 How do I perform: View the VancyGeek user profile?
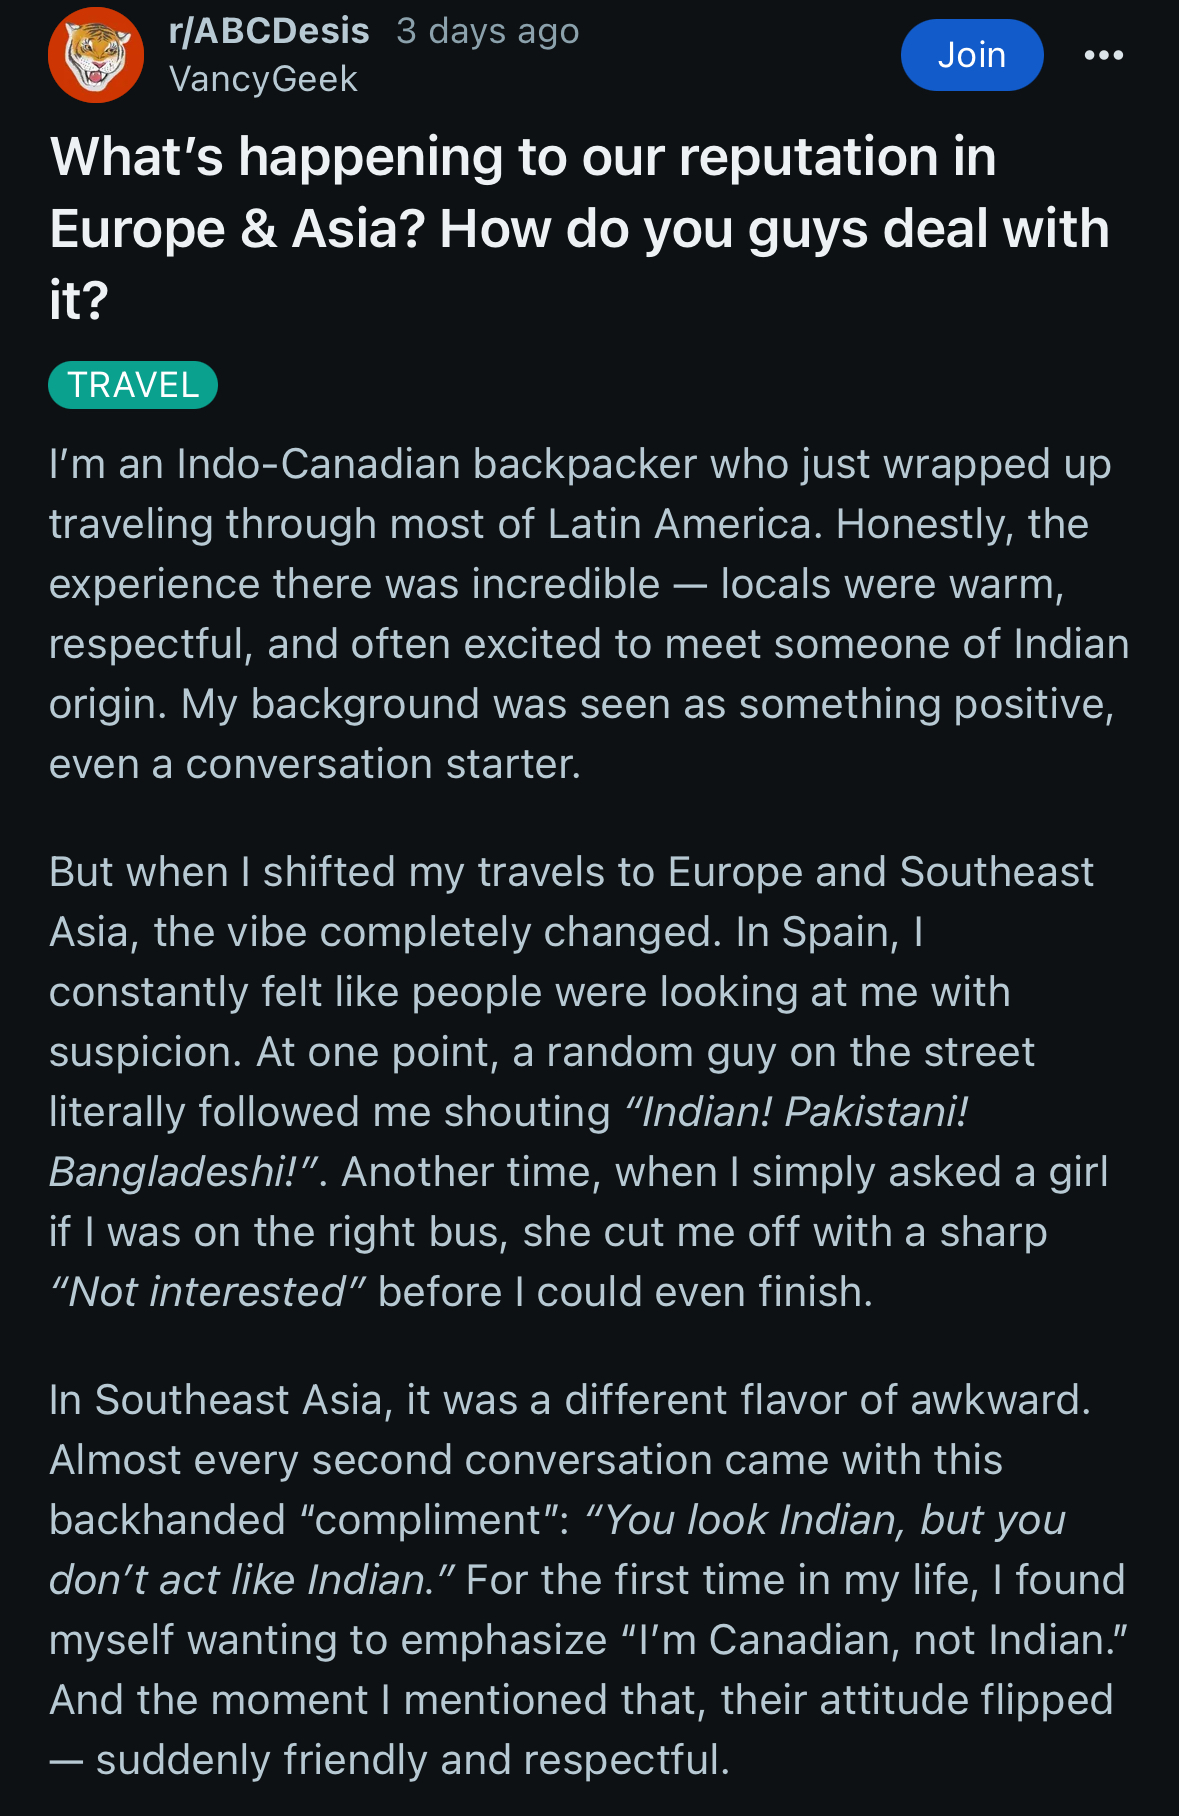coord(263,79)
